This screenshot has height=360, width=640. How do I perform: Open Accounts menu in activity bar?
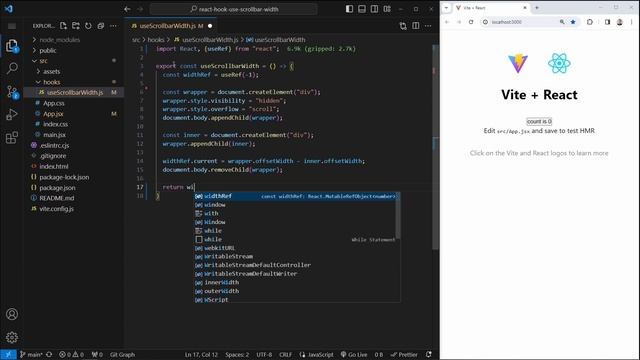[x=12, y=314]
